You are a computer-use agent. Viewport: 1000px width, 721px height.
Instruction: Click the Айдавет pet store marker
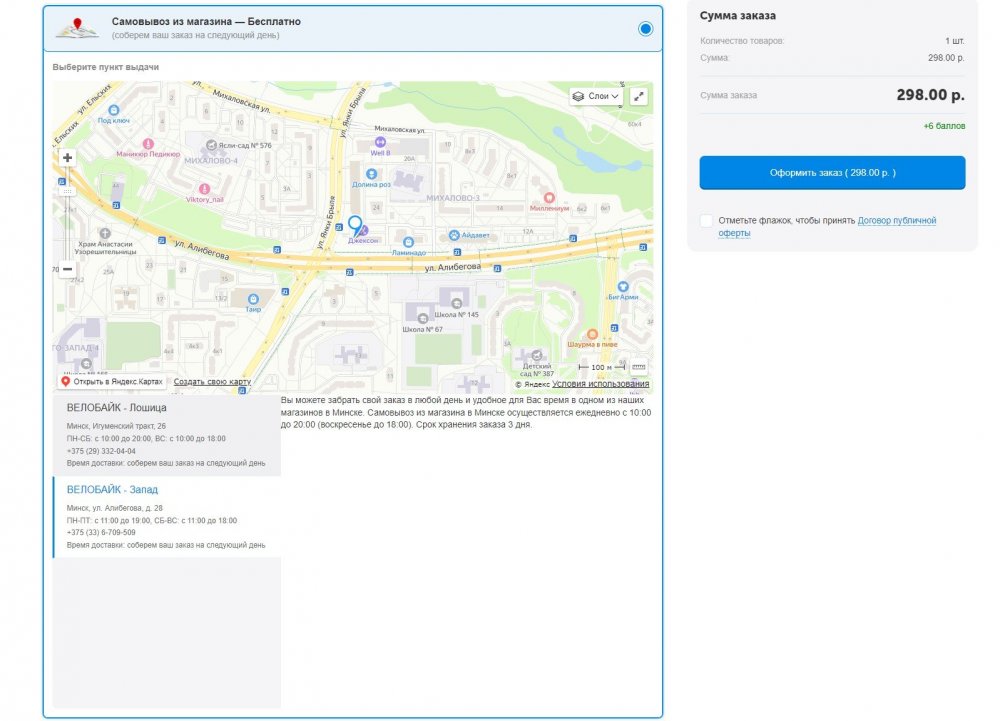click(x=454, y=236)
